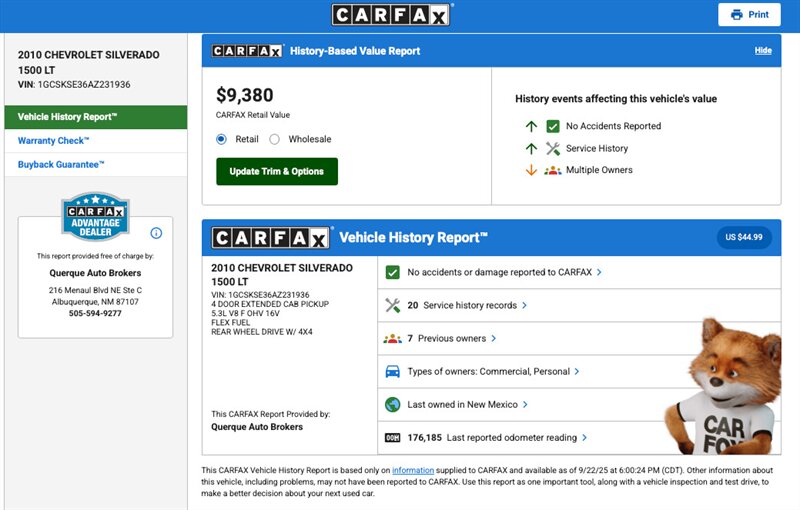The image size is (800, 510).
Task: Click the CARFAX logo in top header
Action: click(x=391, y=15)
